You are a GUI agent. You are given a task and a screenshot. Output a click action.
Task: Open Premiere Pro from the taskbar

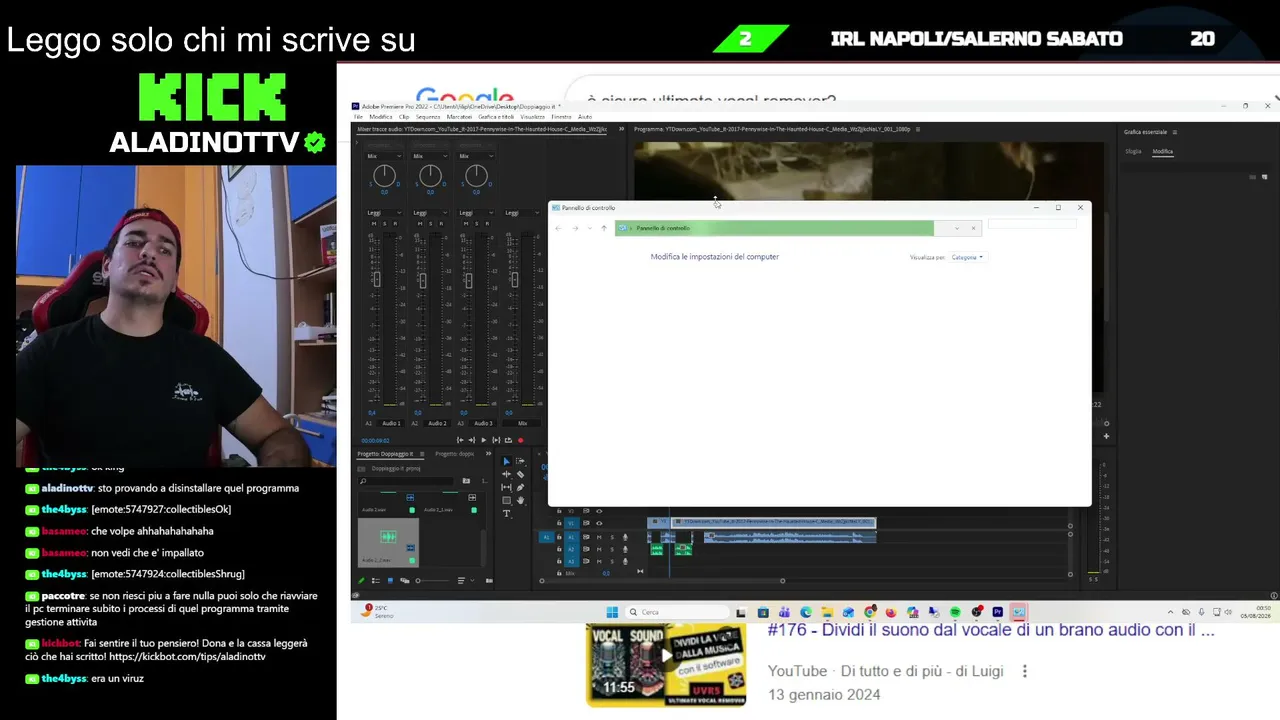(x=997, y=612)
